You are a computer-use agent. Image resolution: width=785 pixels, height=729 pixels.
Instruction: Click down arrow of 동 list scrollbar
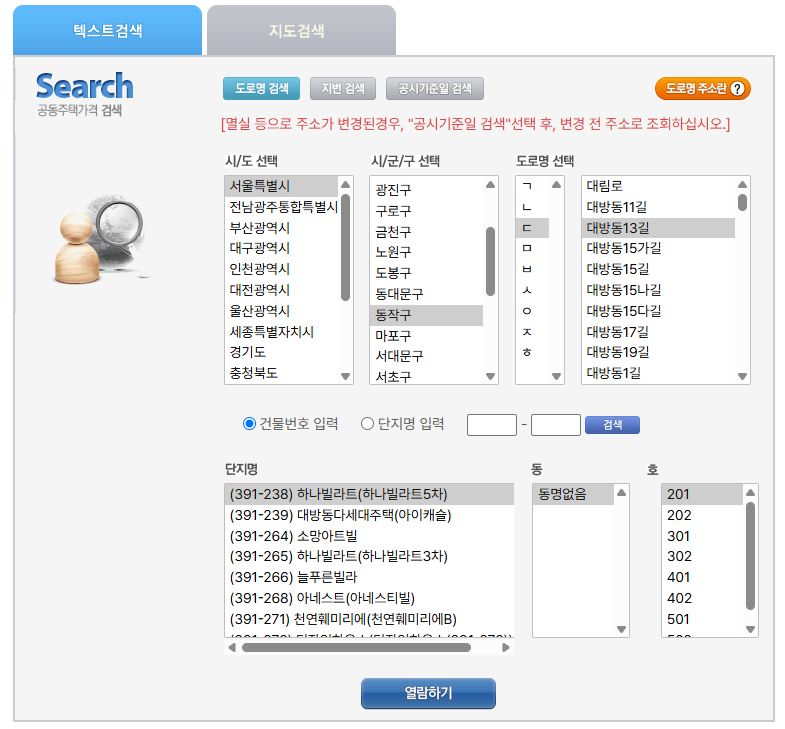(621, 629)
